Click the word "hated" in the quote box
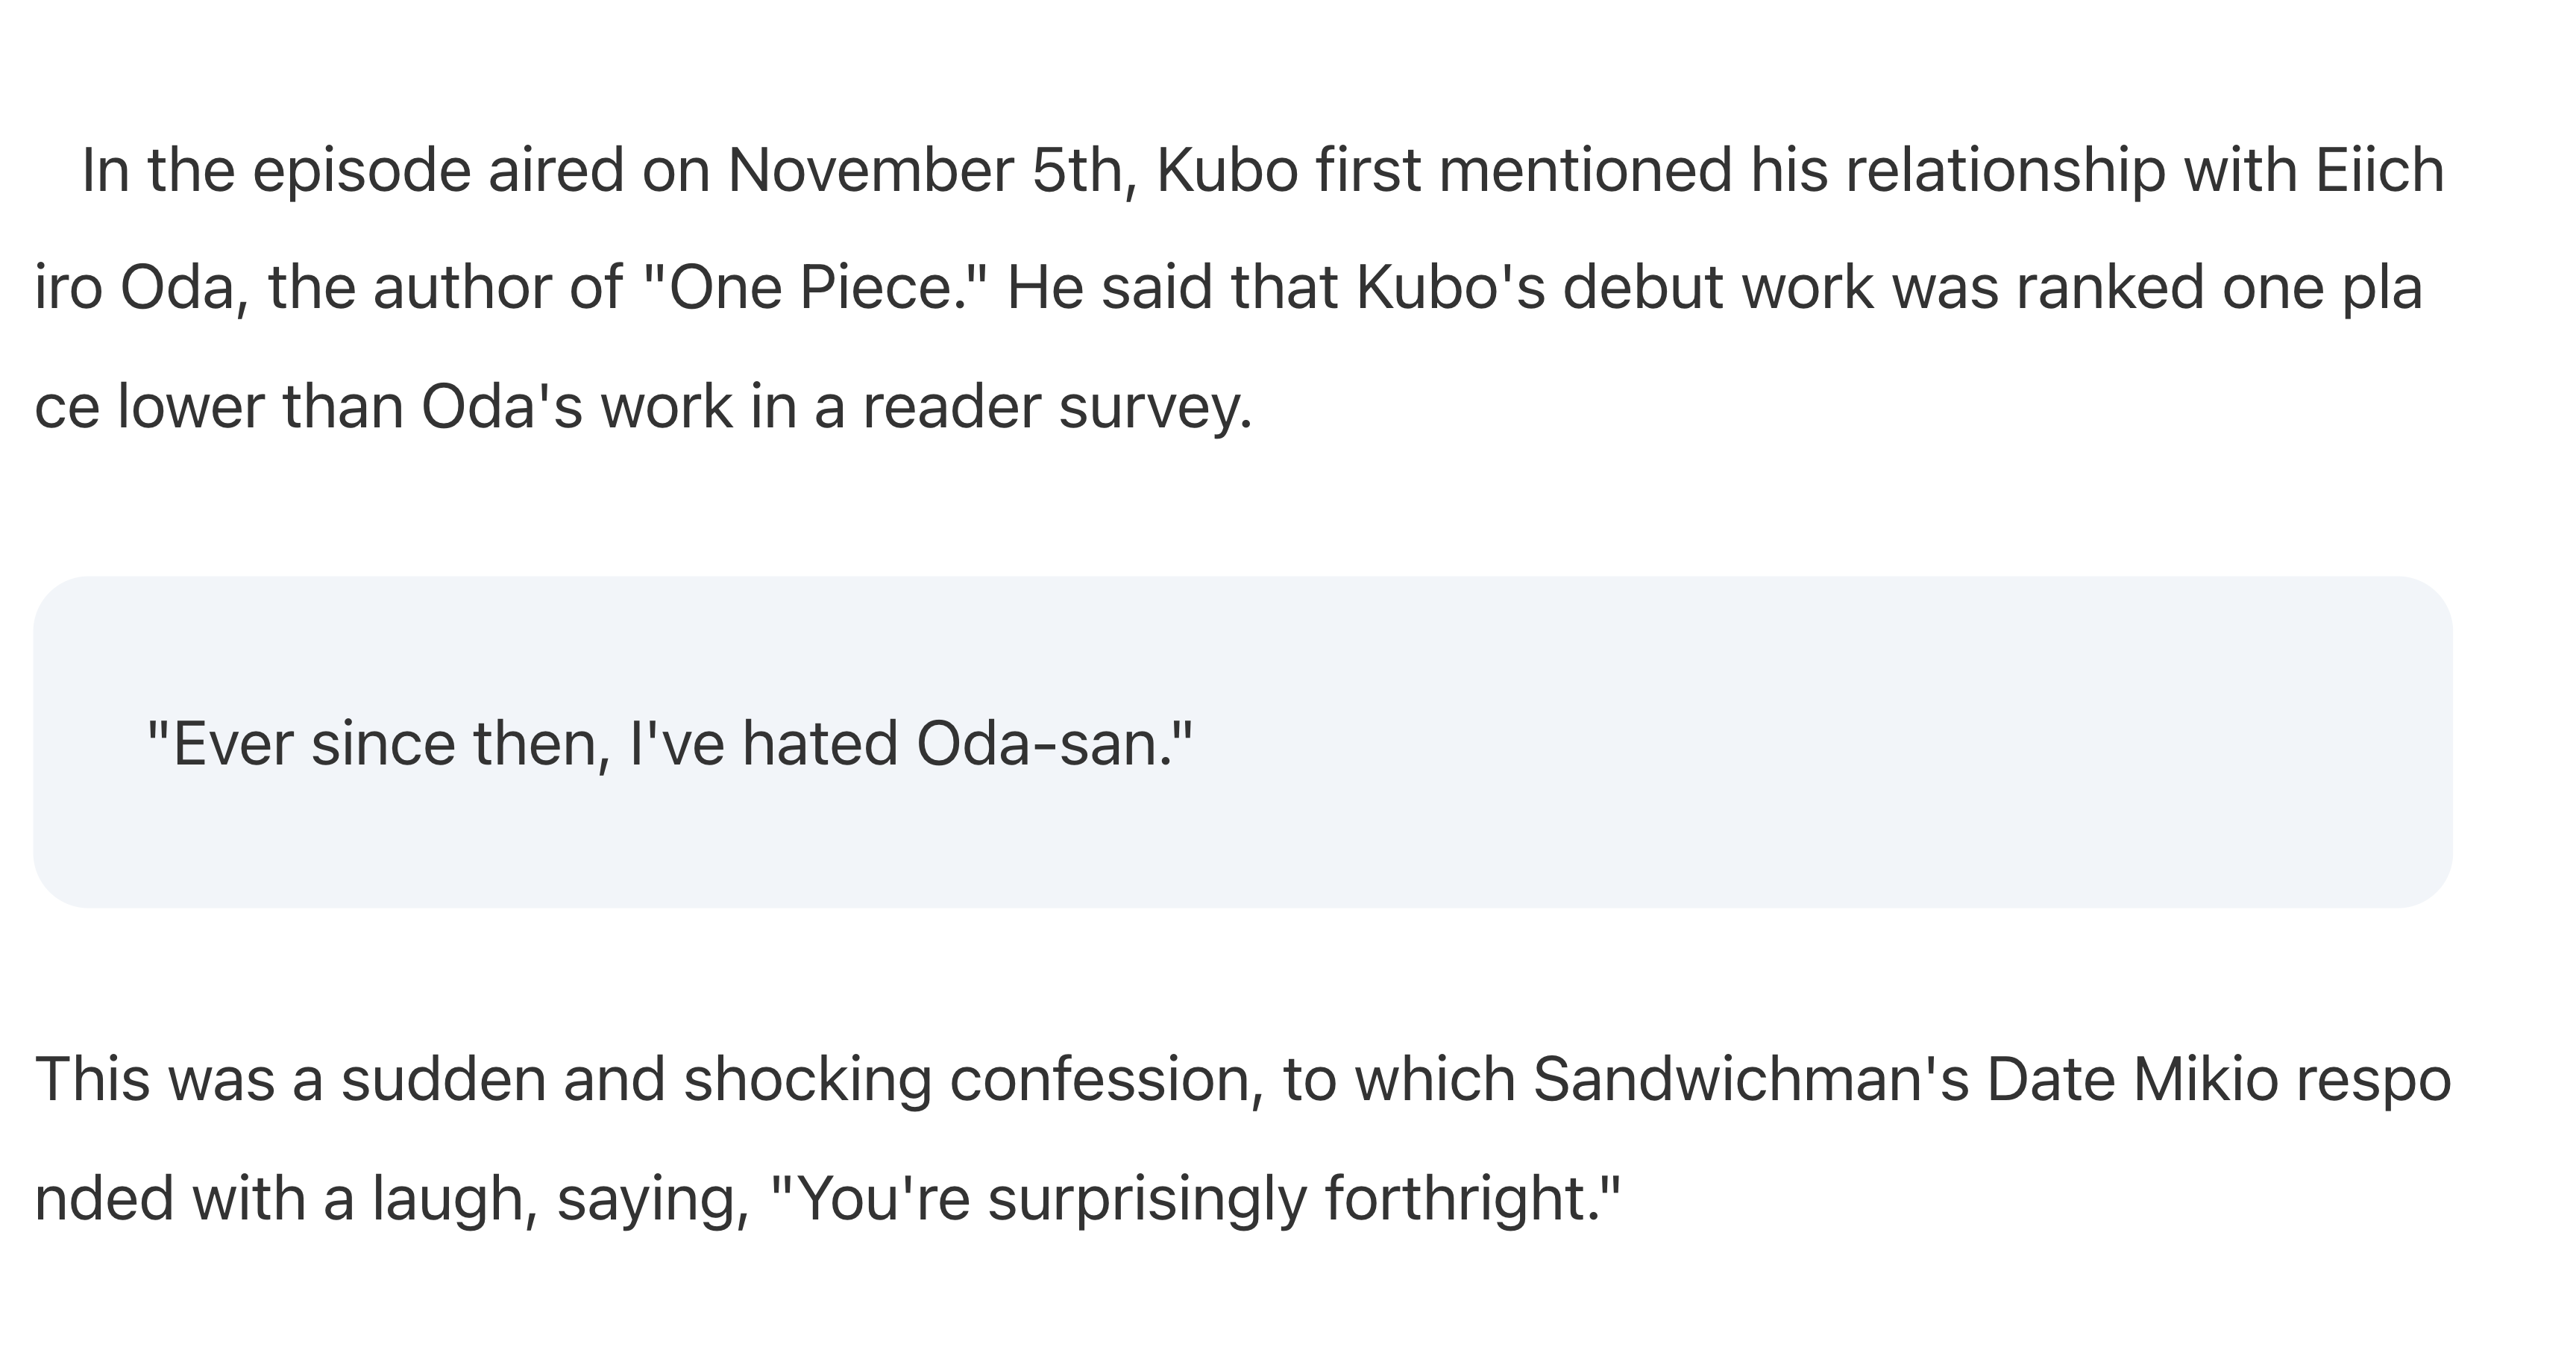The height and width of the screenshot is (1350, 2576). tap(819, 744)
